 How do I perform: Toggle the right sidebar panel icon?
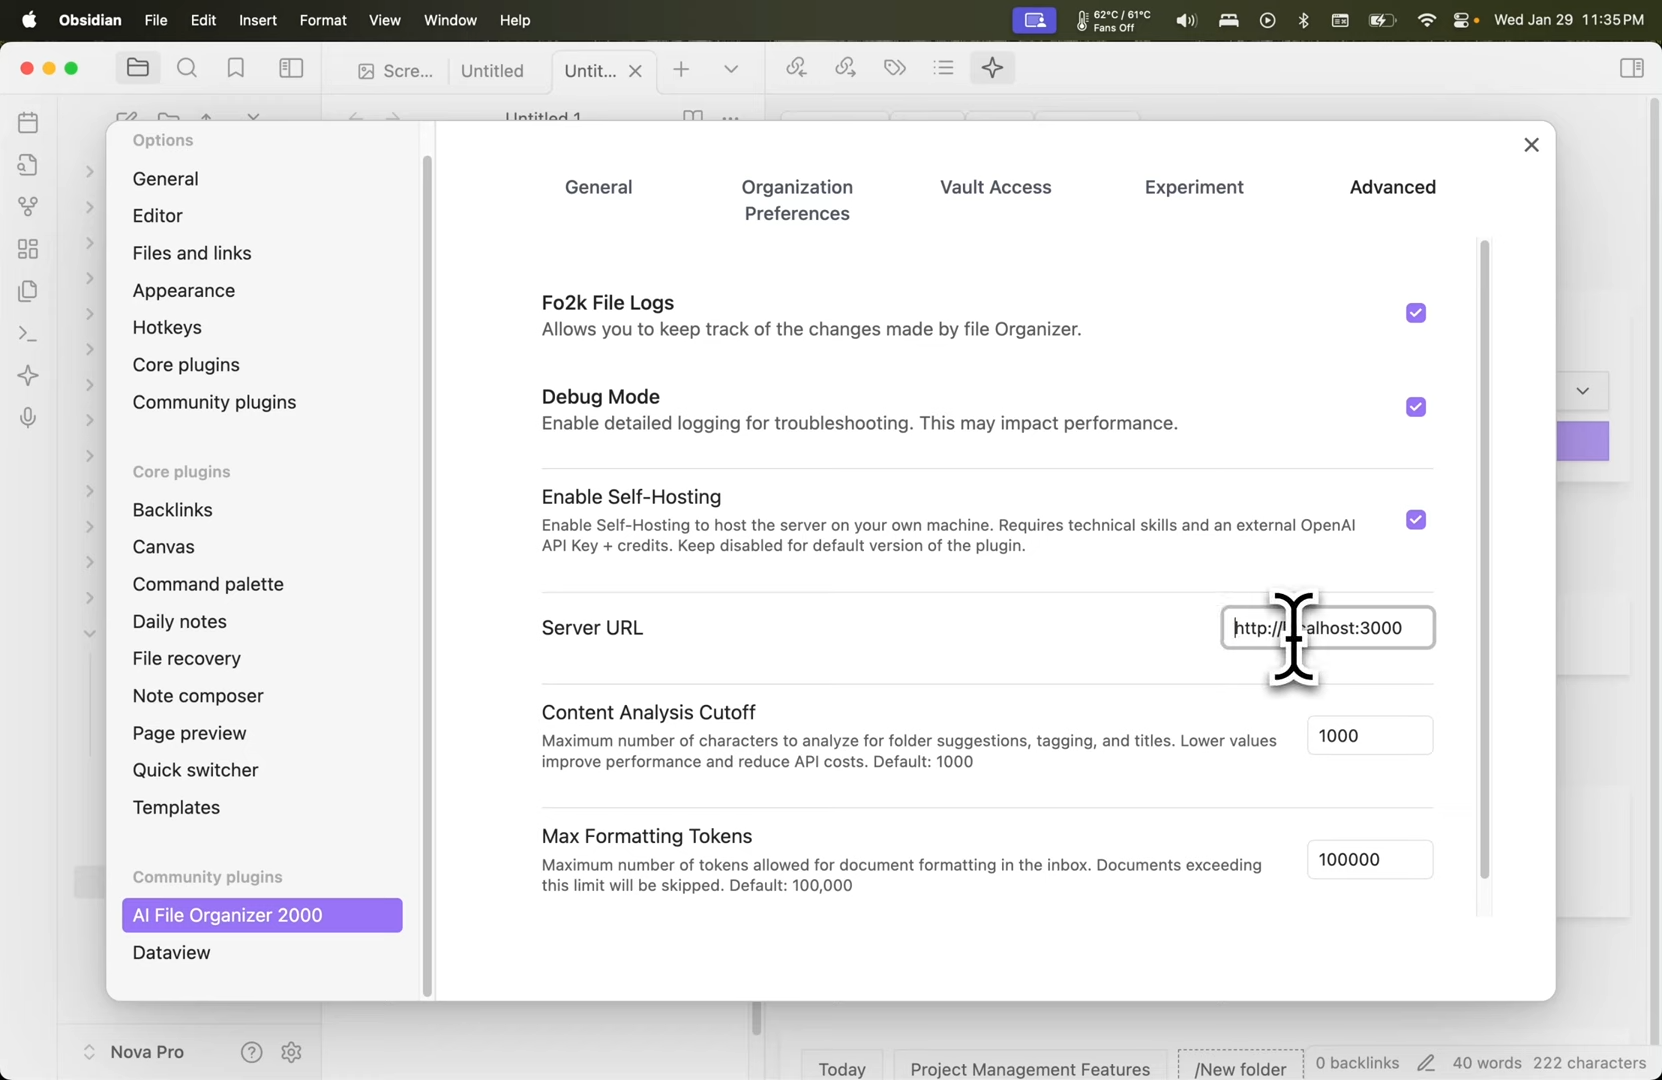1631,68
